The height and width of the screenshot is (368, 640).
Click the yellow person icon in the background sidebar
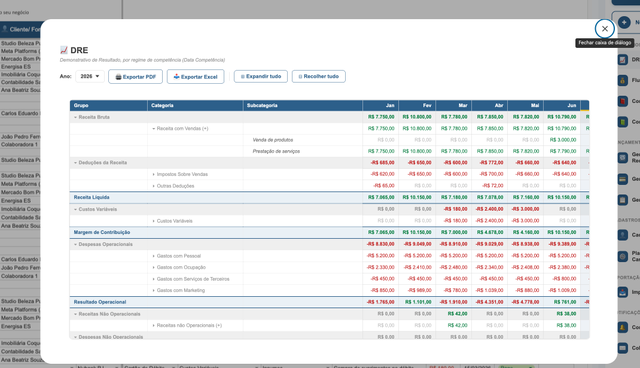(x=622, y=327)
